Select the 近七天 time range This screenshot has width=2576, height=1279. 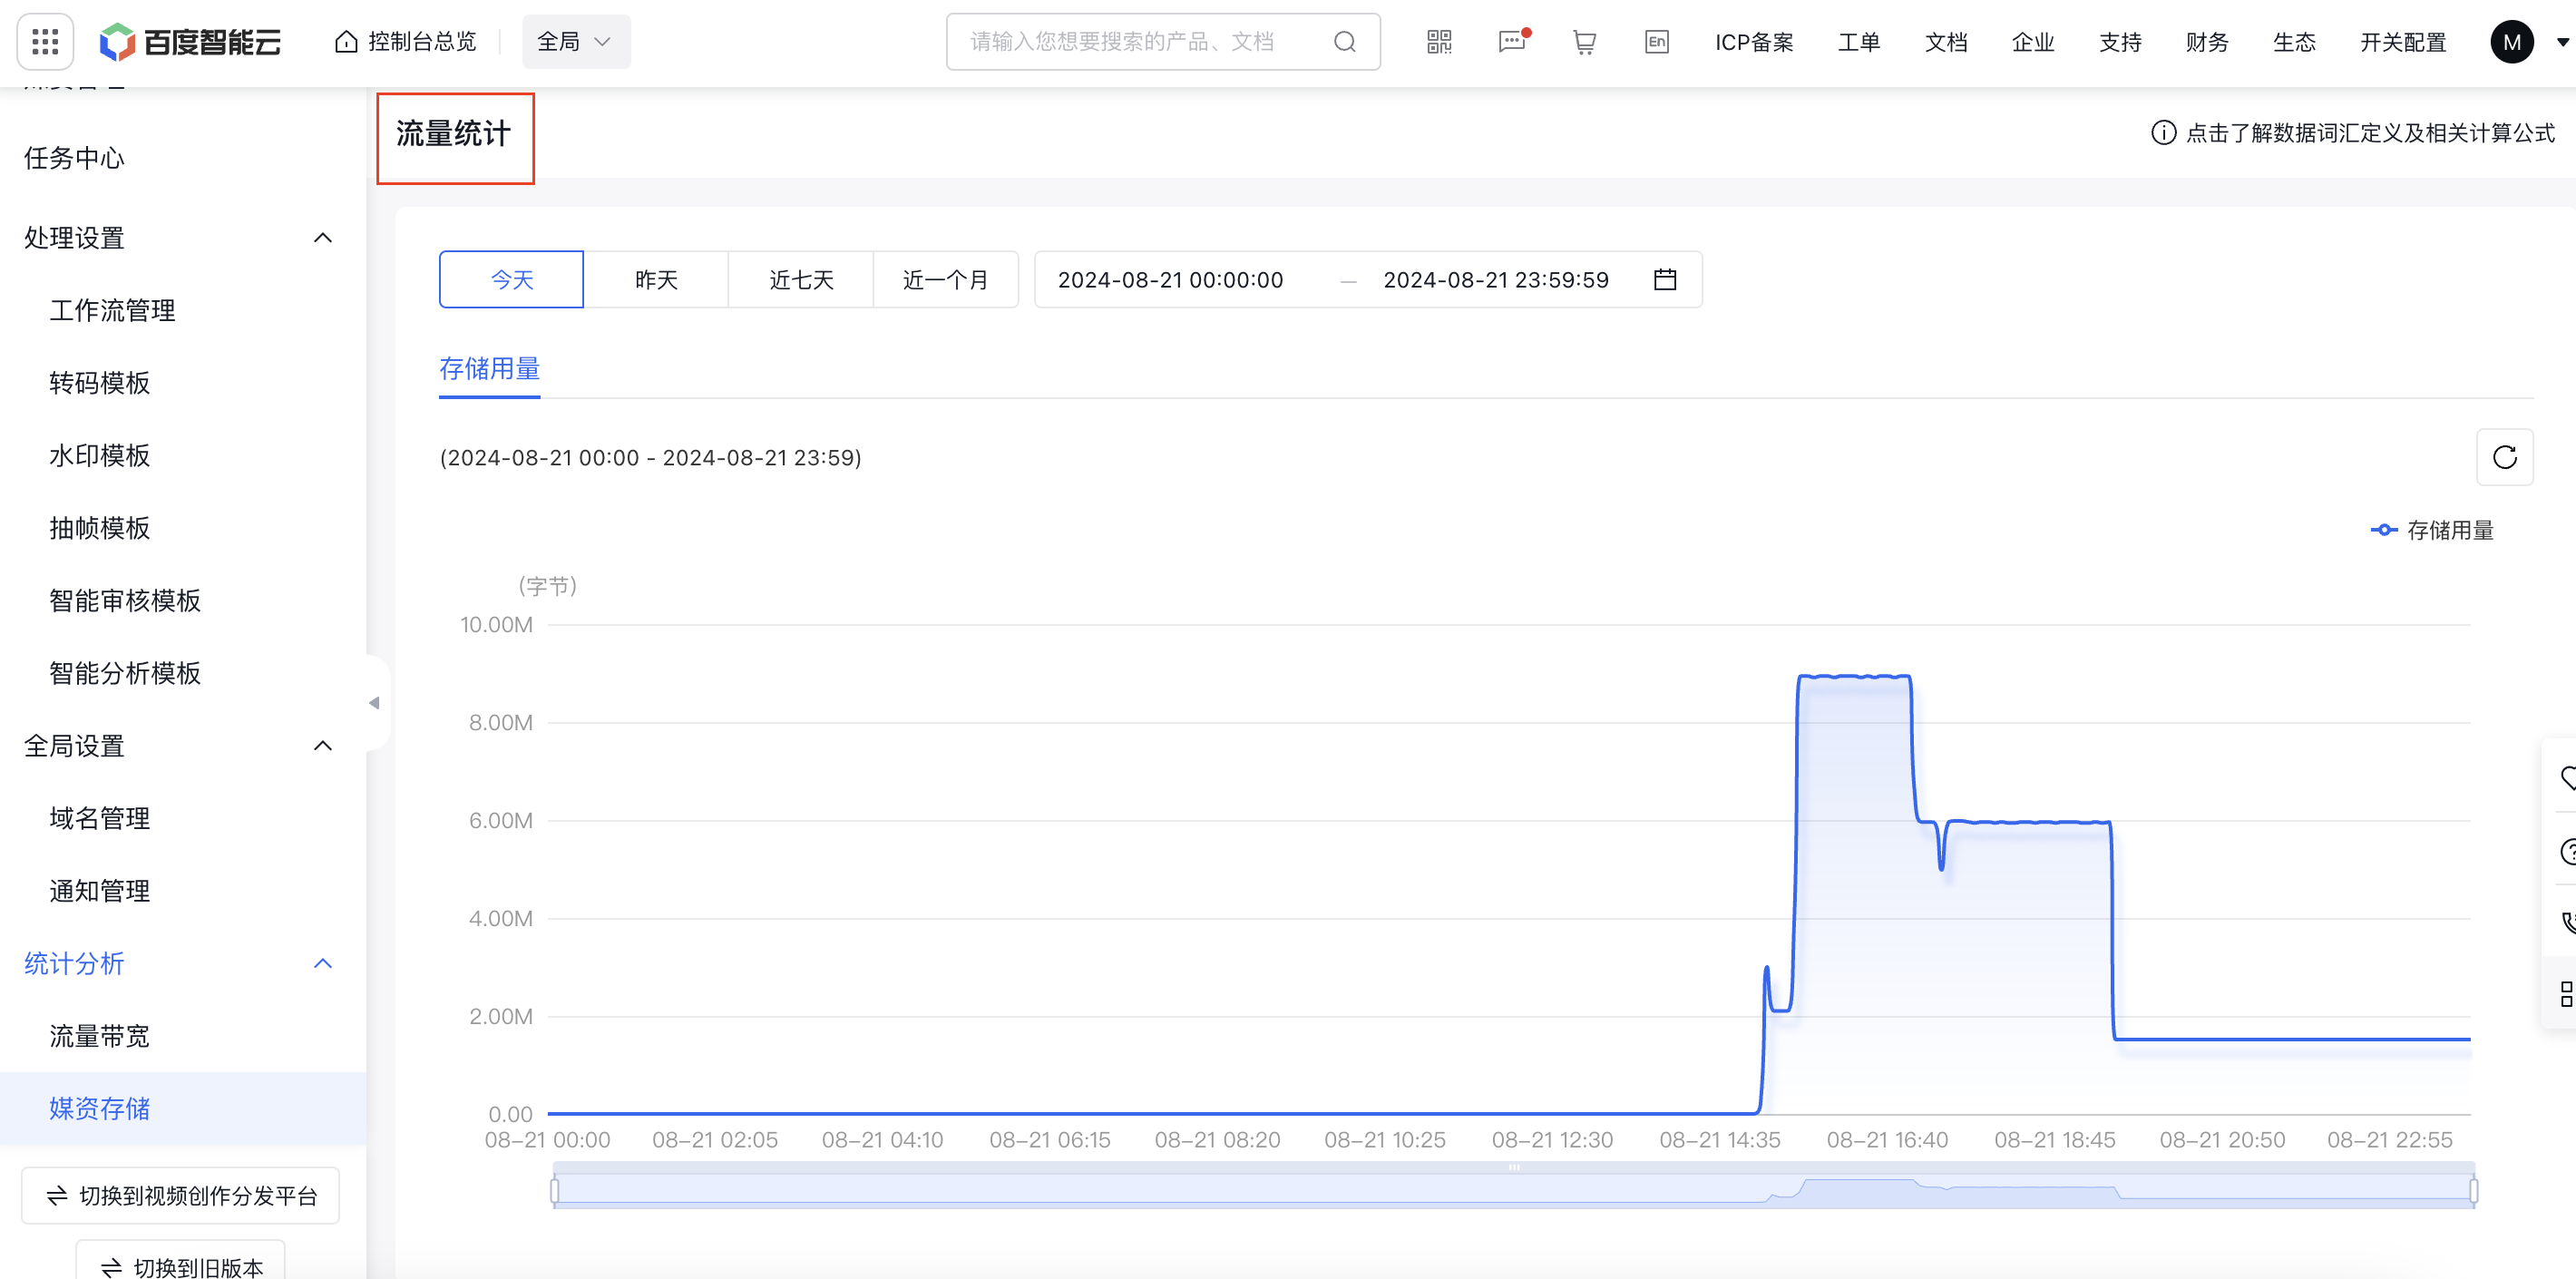(801, 280)
